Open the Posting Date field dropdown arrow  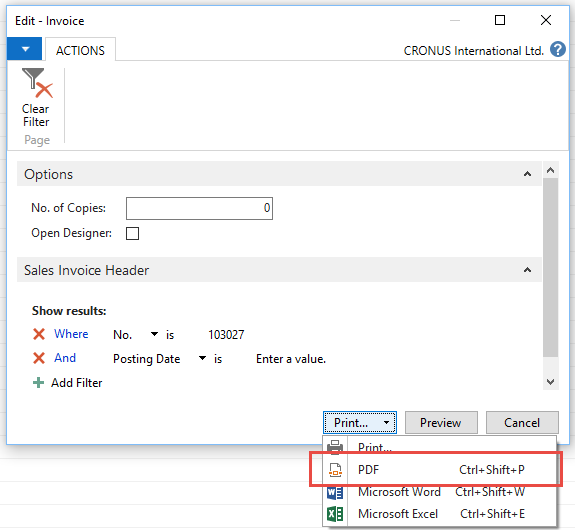click(202, 358)
